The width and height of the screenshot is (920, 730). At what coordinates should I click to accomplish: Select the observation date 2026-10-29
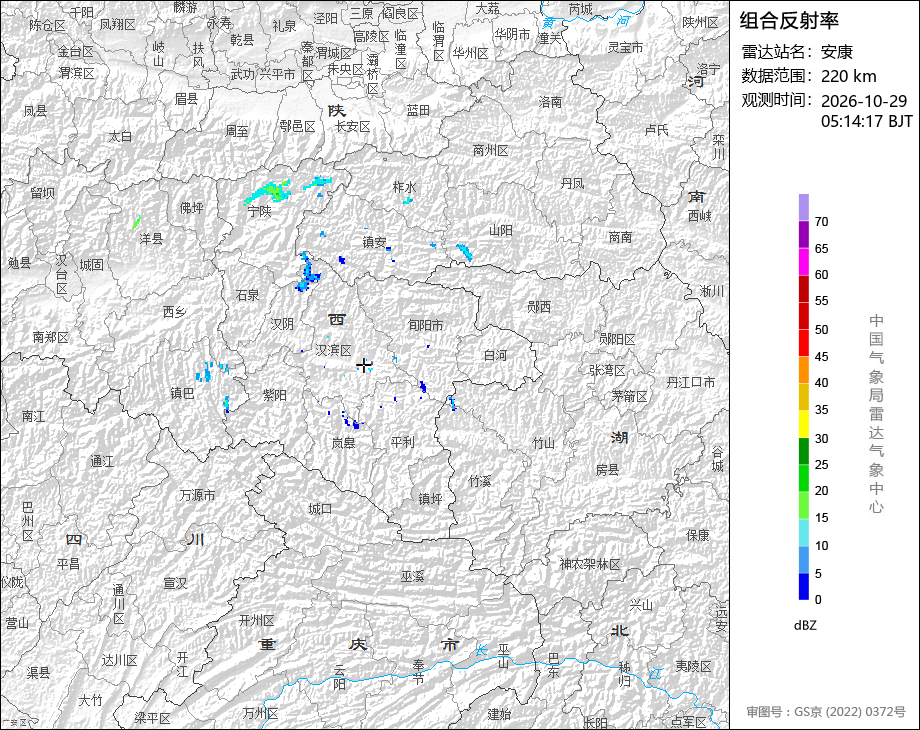[x=864, y=101]
